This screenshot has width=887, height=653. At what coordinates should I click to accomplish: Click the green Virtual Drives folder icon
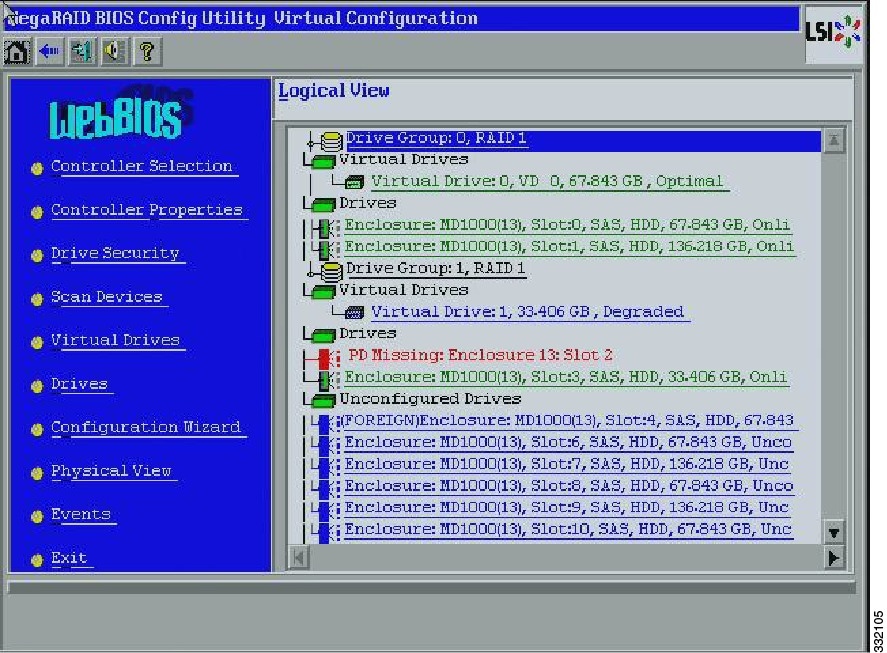pyautogui.click(x=322, y=159)
